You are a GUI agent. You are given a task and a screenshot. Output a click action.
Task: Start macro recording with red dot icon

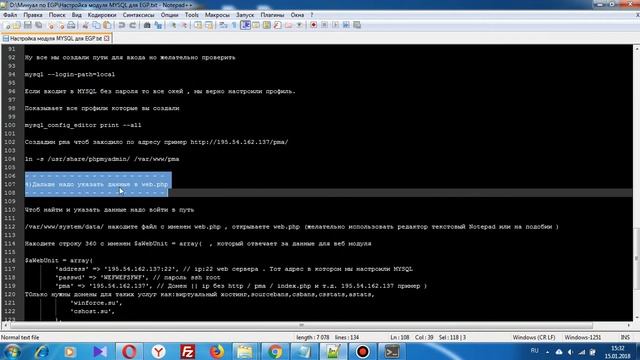[x=313, y=25]
